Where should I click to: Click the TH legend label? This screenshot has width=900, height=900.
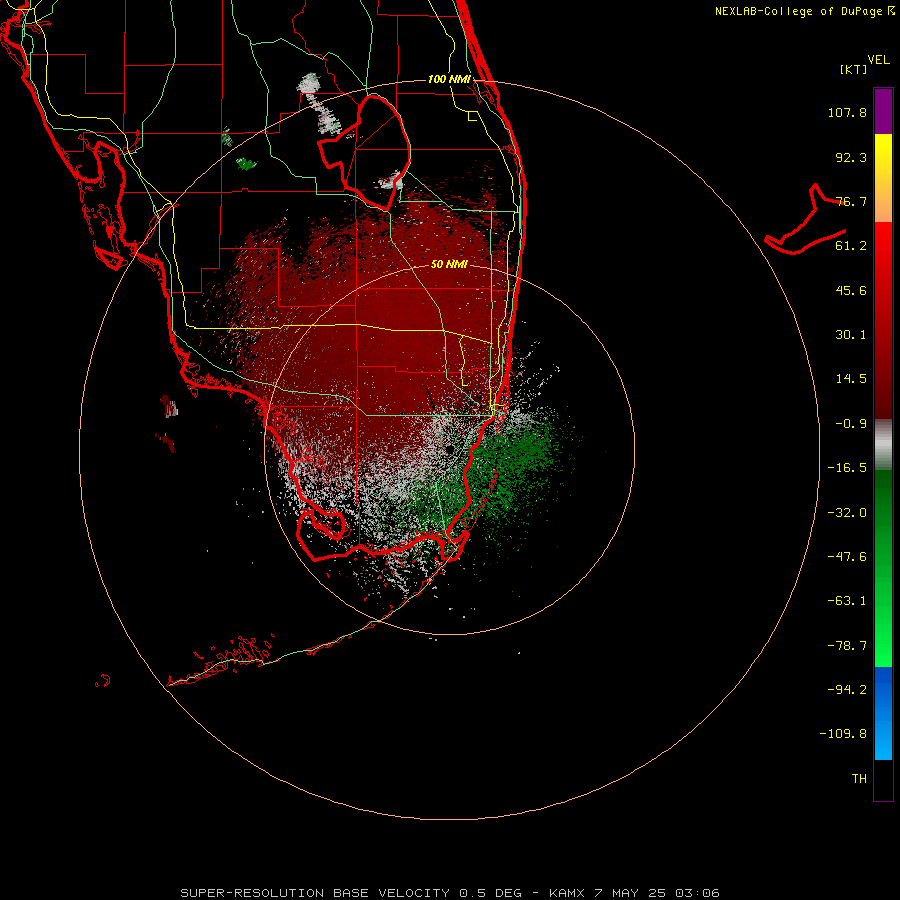(859, 779)
